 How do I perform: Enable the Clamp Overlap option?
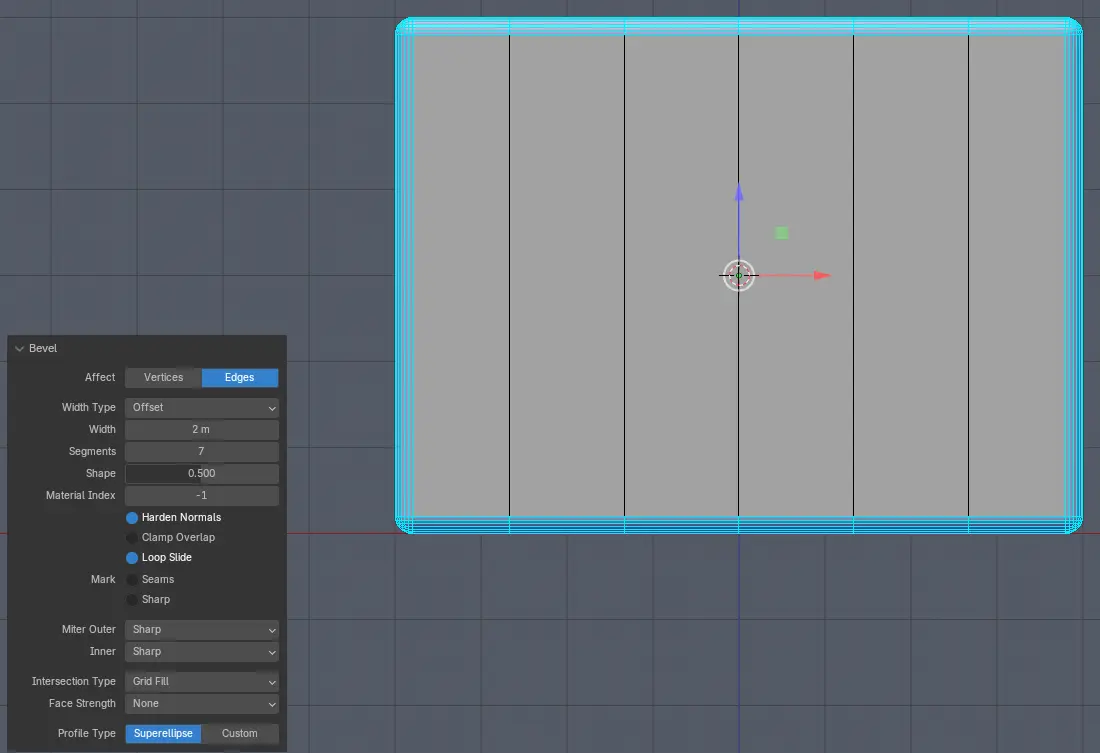coord(132,538)
